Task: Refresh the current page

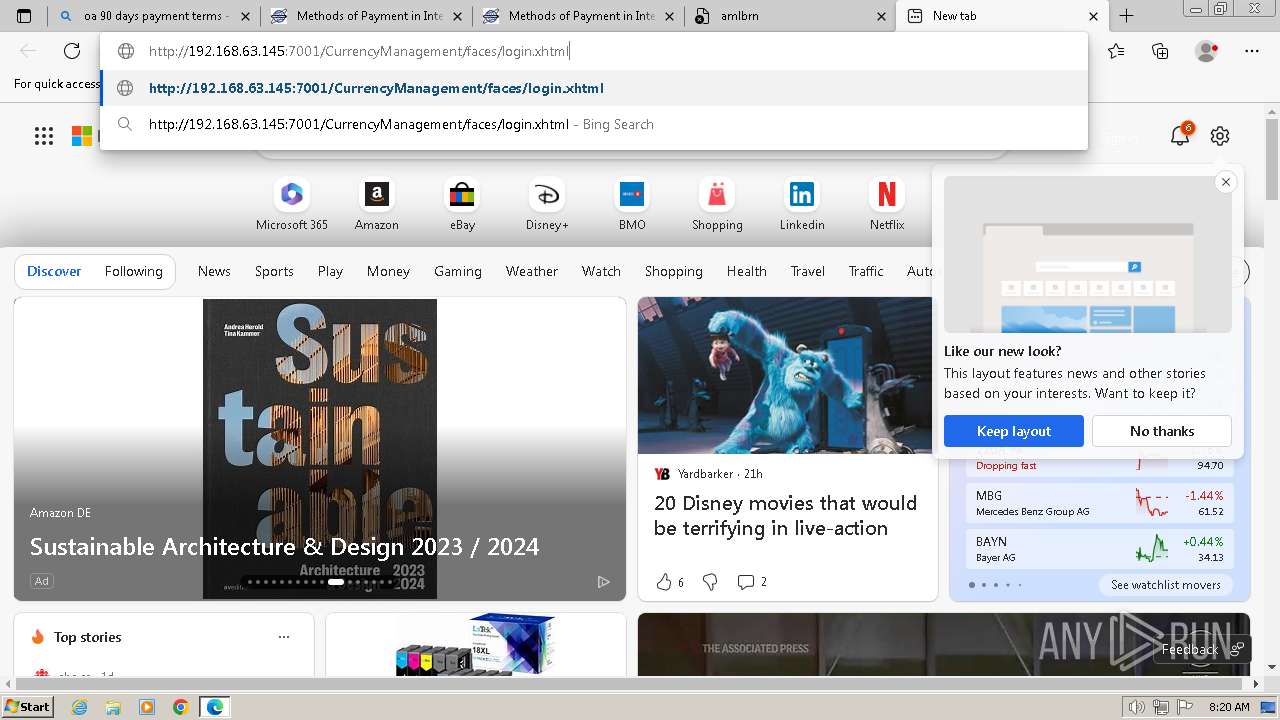Action: 72,51
